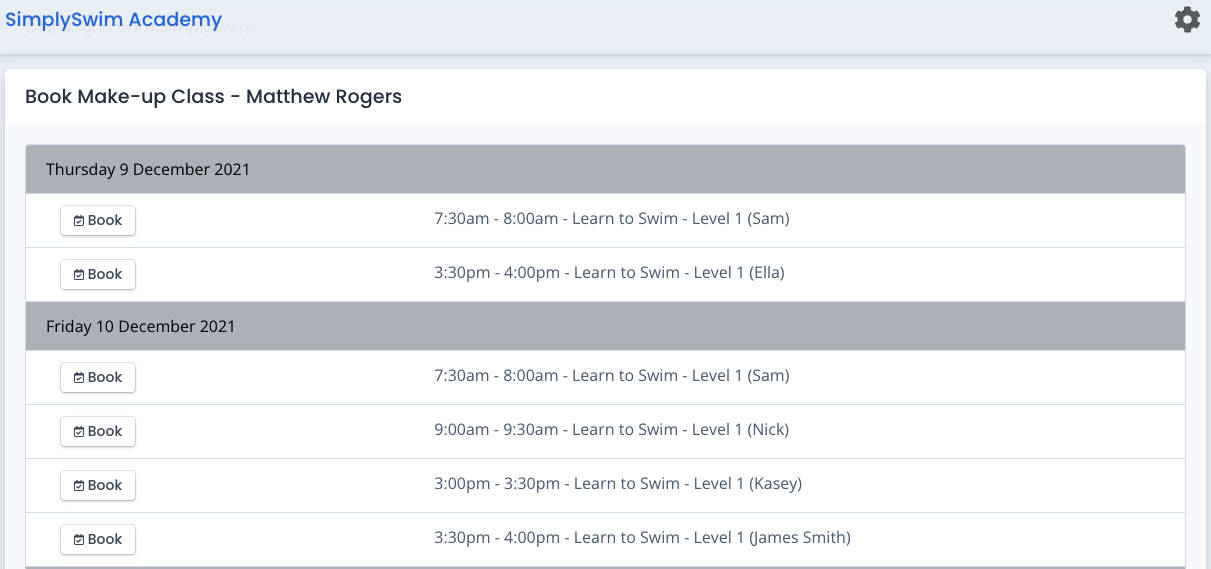Open the settings gear icon

pyautogui.click(x=1187, y=19)
